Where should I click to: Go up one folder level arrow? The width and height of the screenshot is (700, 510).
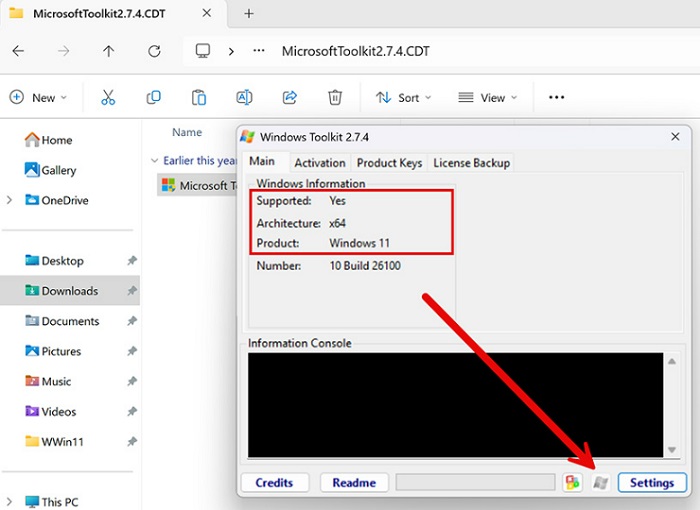108,51
